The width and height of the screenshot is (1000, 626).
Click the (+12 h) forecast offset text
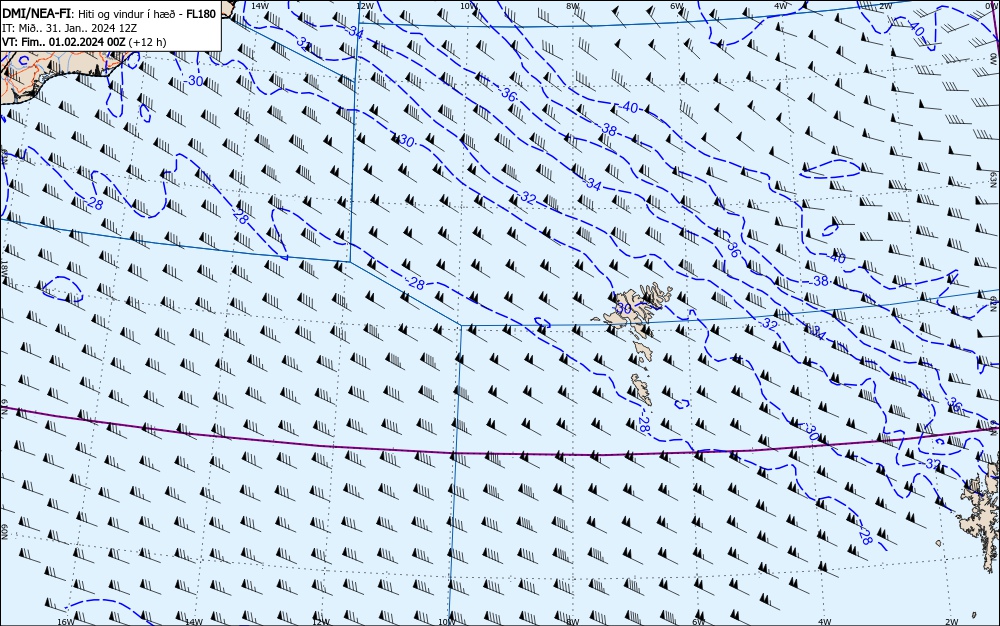click(147, 42)
